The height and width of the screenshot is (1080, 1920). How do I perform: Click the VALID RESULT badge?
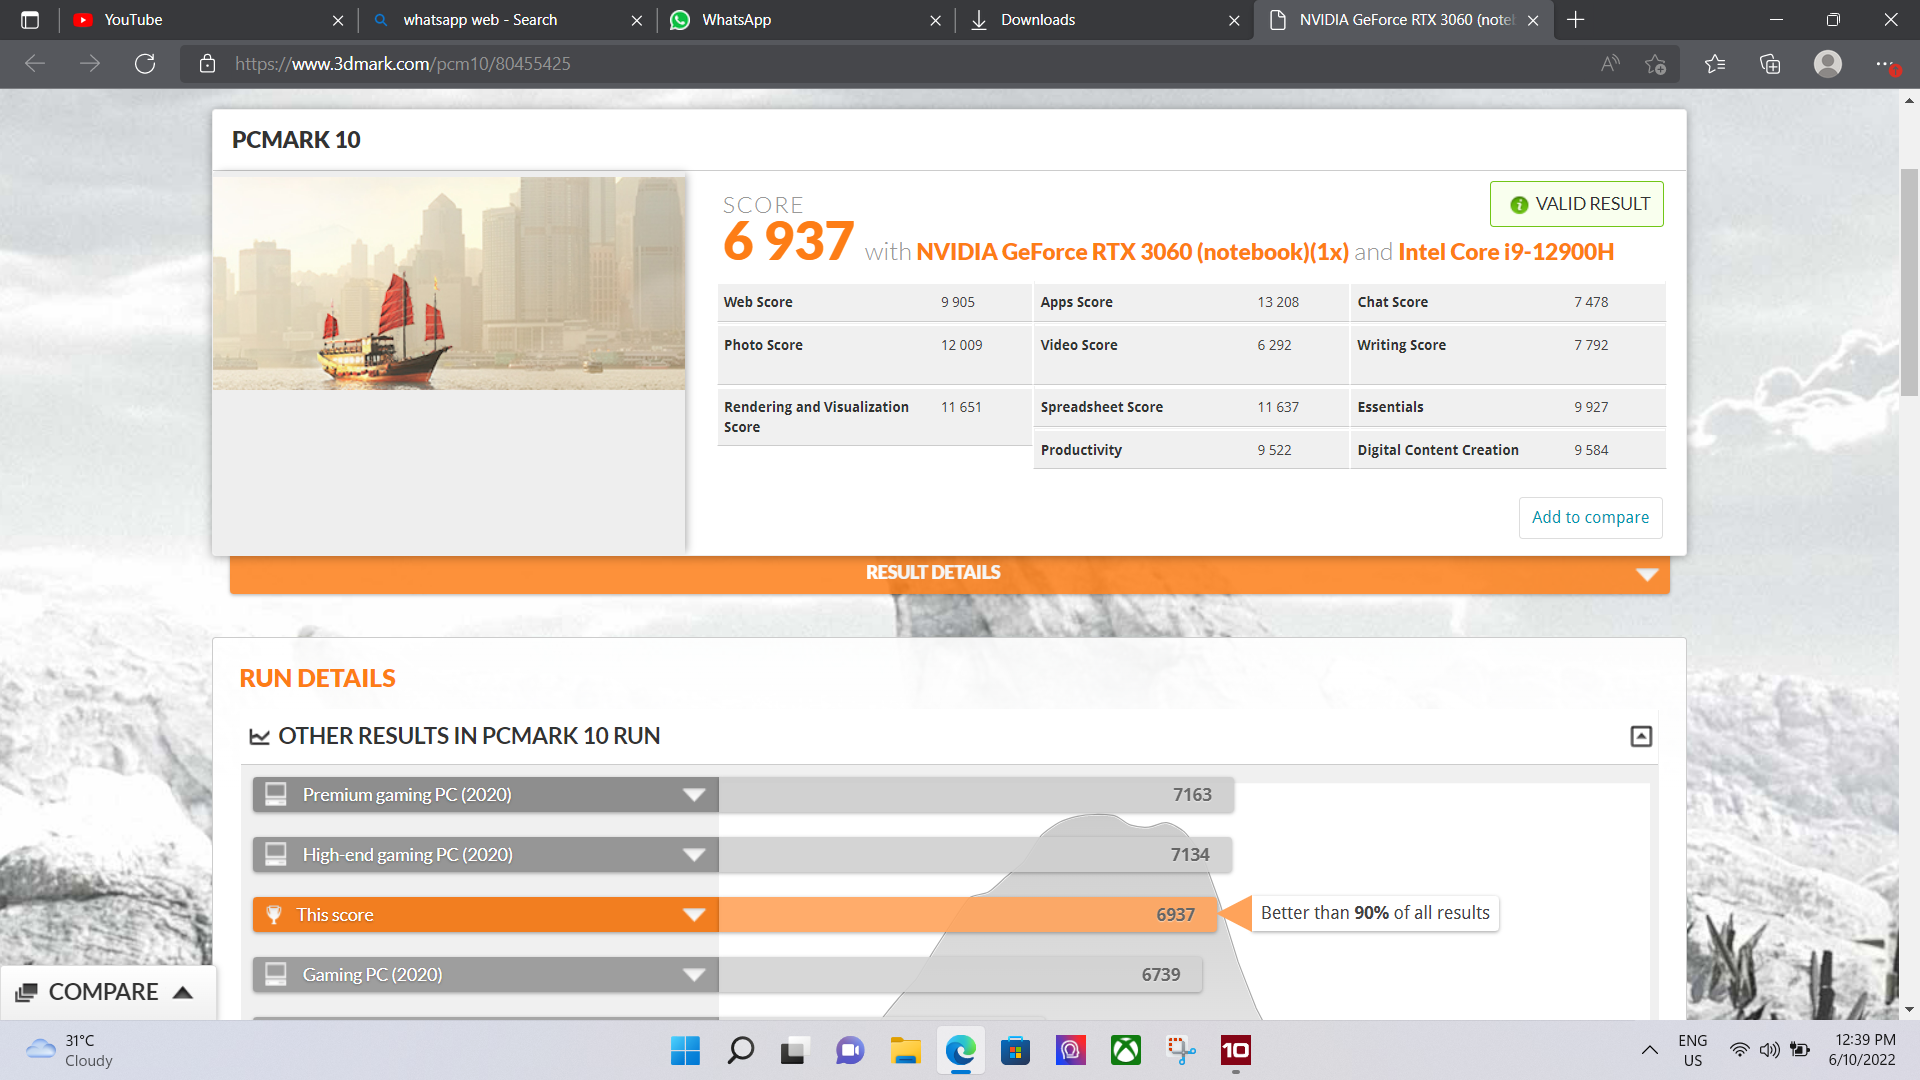[1577, 204]
